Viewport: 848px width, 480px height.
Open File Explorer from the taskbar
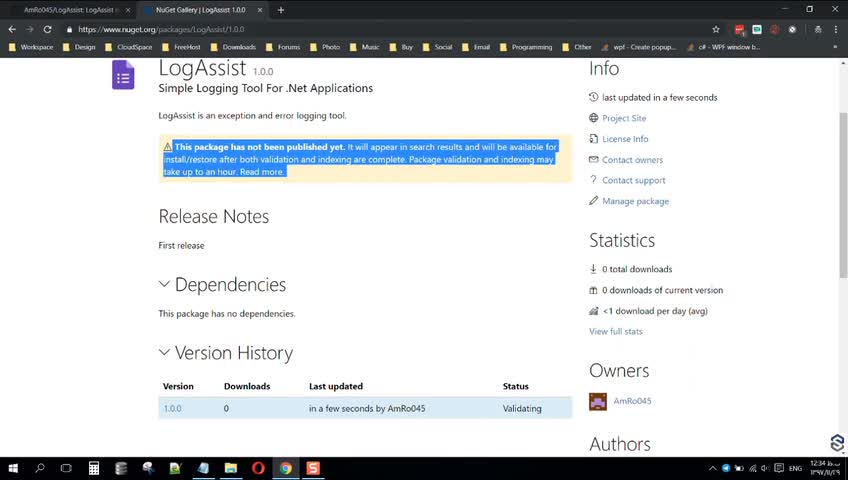(x=231, y=468)
